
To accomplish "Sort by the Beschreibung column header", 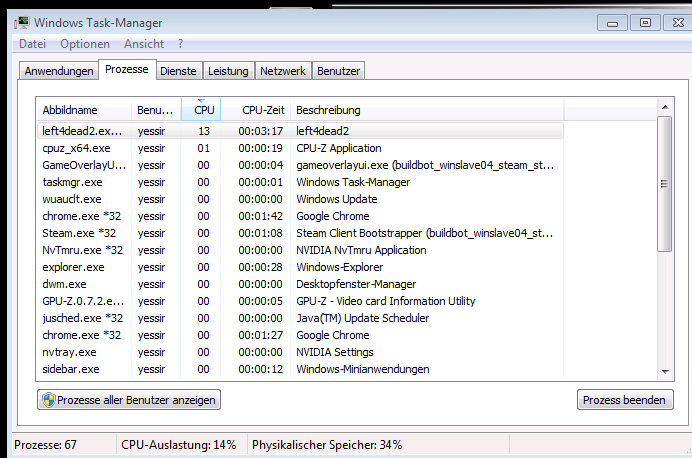I will point(427,110).
